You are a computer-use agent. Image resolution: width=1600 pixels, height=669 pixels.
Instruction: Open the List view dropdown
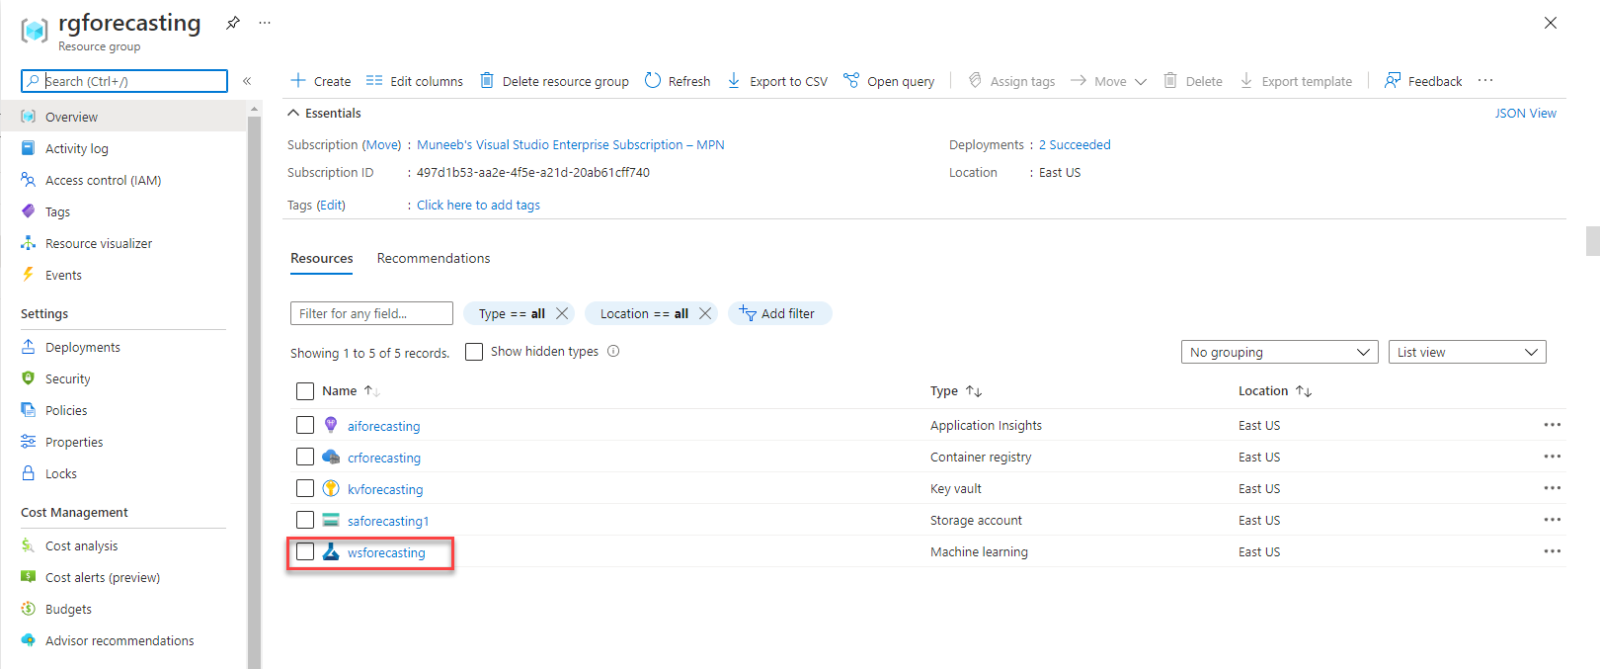1466,352
